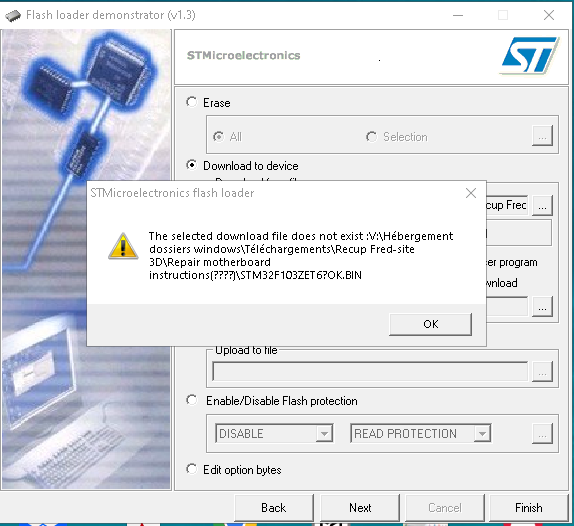This screenshot has width=574, height=526.
Task: Close the STMicroelectronics flash loader dialog
Action: tap(471, 193)
